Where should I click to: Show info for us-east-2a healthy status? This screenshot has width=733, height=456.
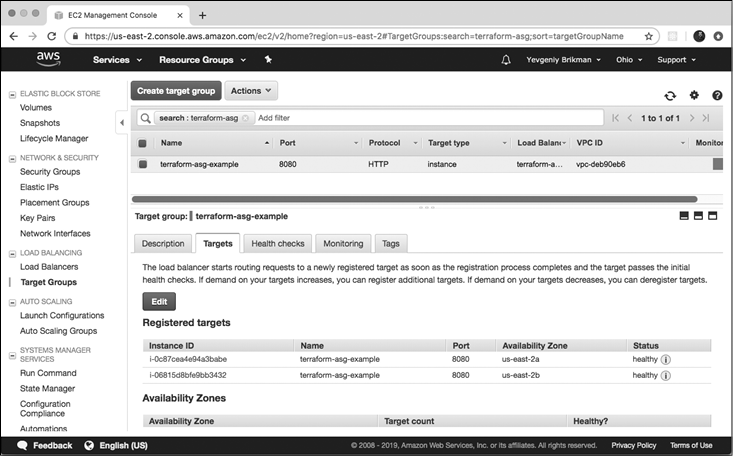[665, 359]
